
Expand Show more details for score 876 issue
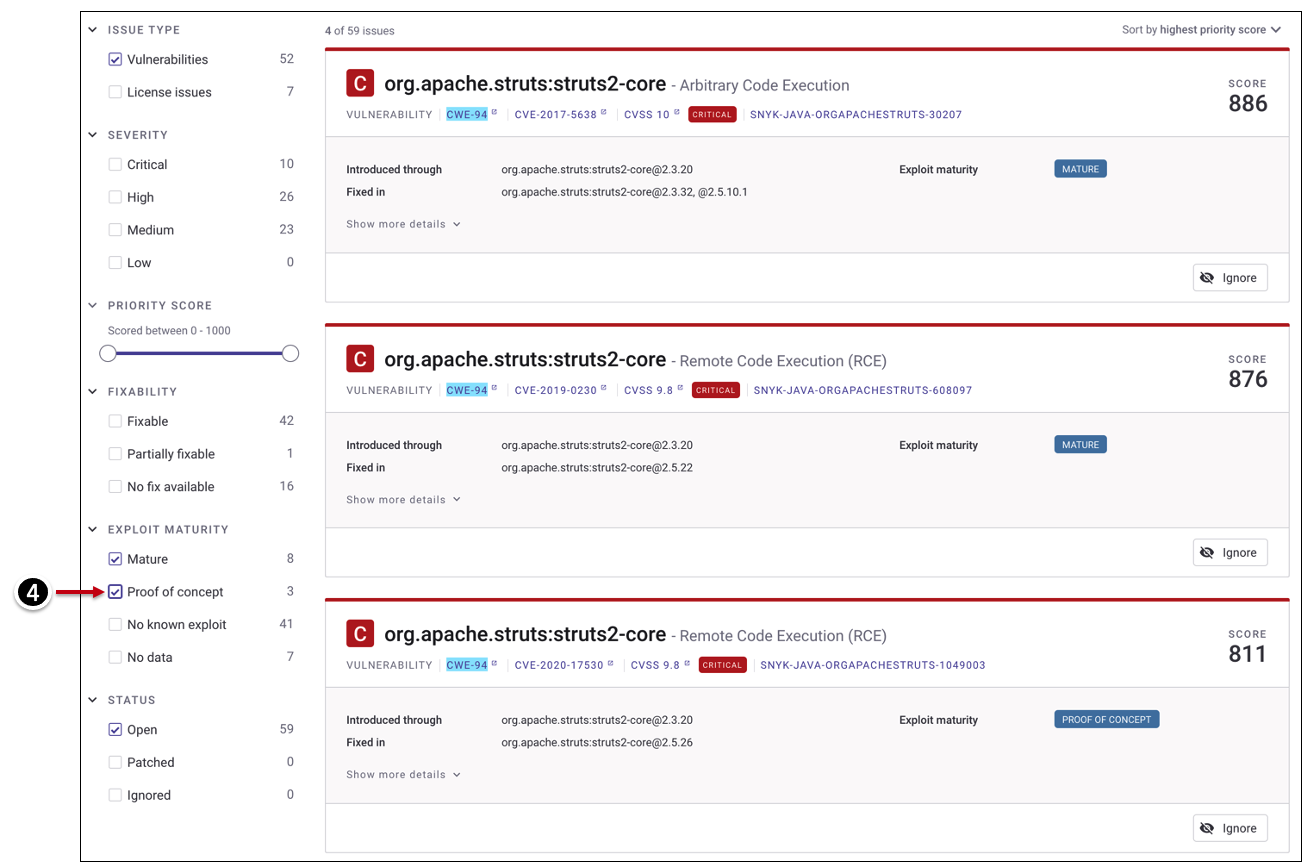click(403, 500)
